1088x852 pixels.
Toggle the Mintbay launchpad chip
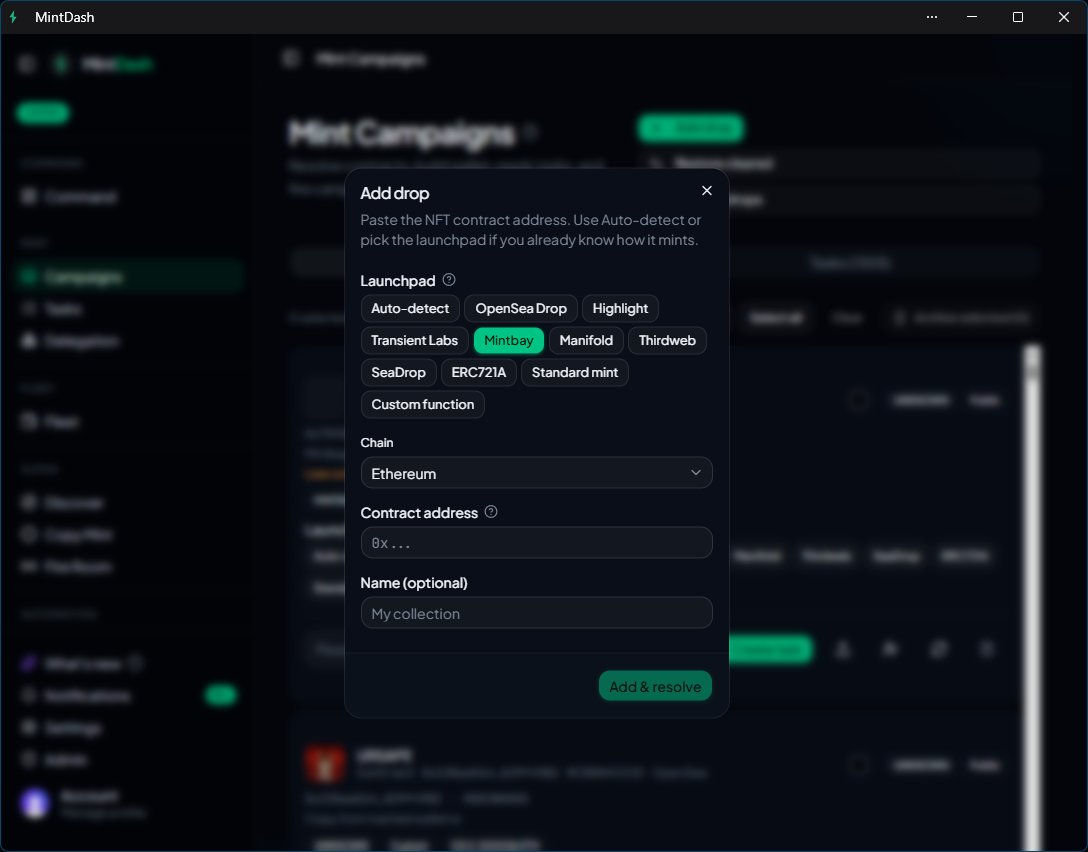(509, 341)
